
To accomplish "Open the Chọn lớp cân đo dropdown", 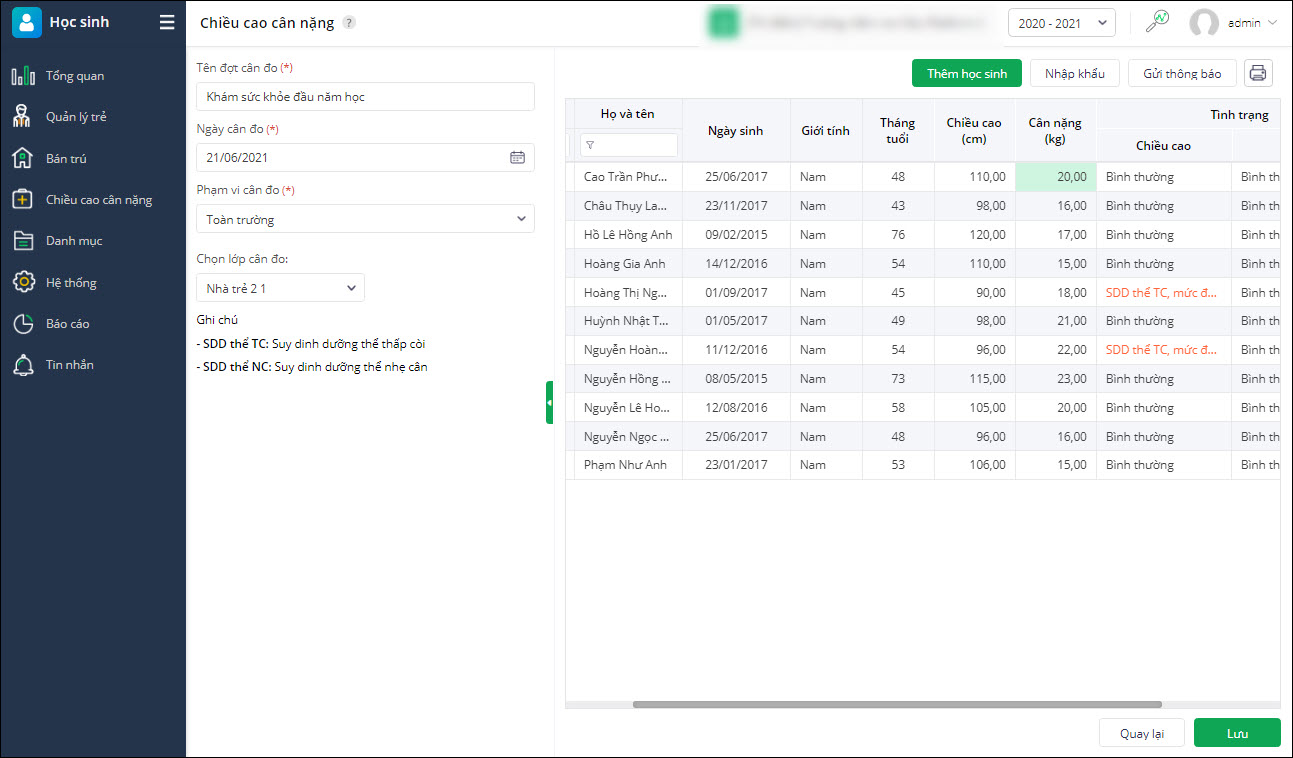I will coord(280,288).
